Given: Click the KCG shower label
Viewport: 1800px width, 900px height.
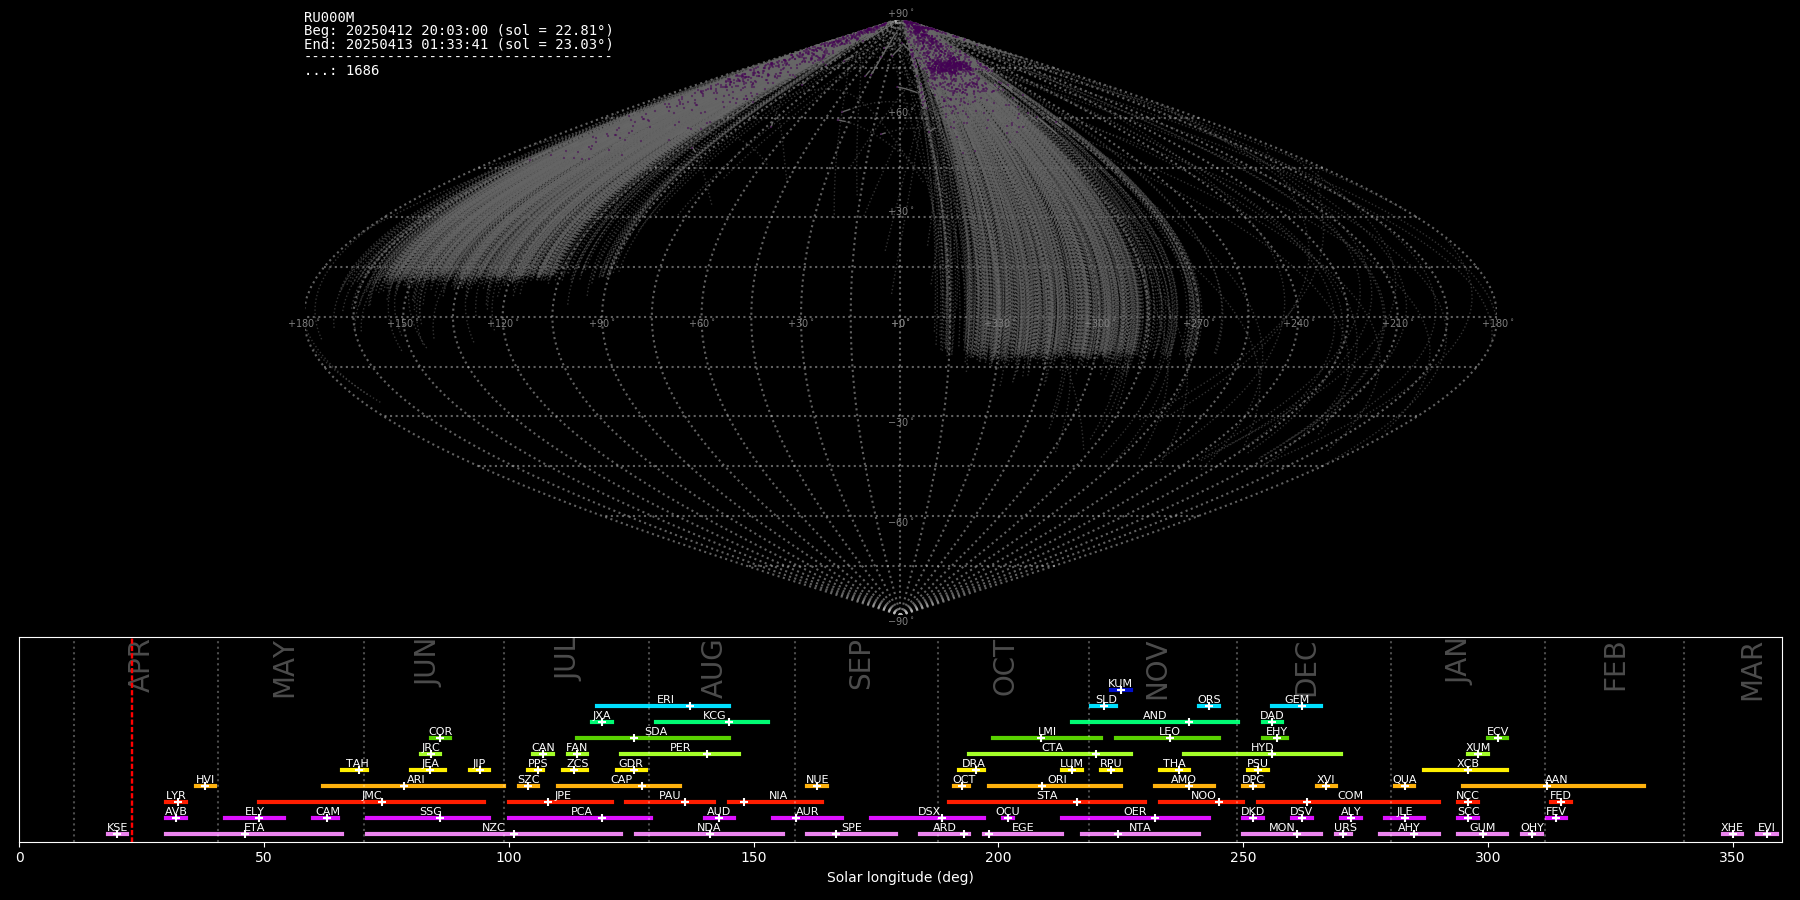Looking at the screenshot, I should [x=714, y=715].
